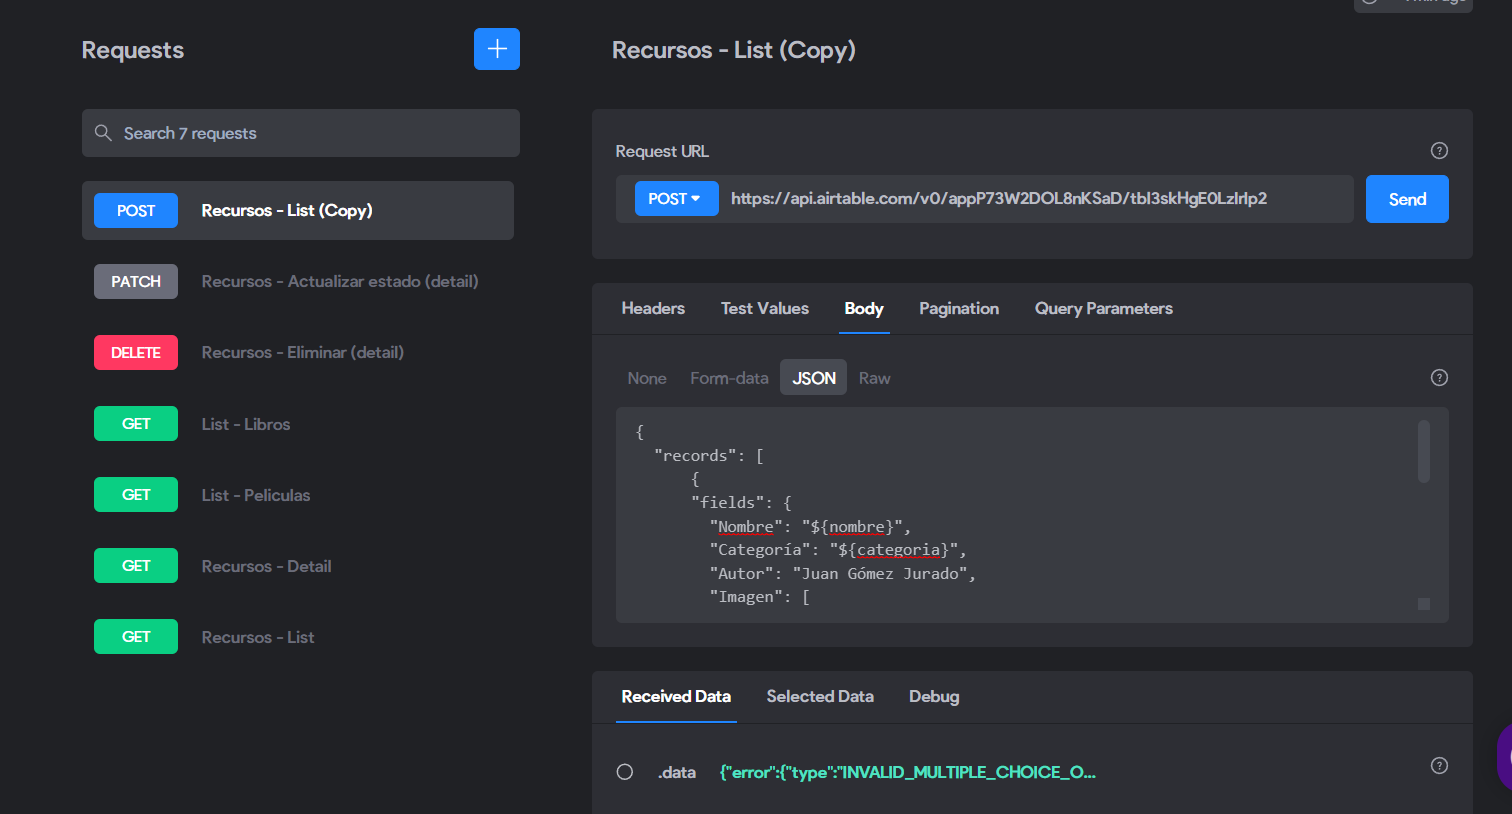This screenshot has width=1512, height=814.
Task: Click the JSON body editor scrollbar
Action: click(1424, 452)
